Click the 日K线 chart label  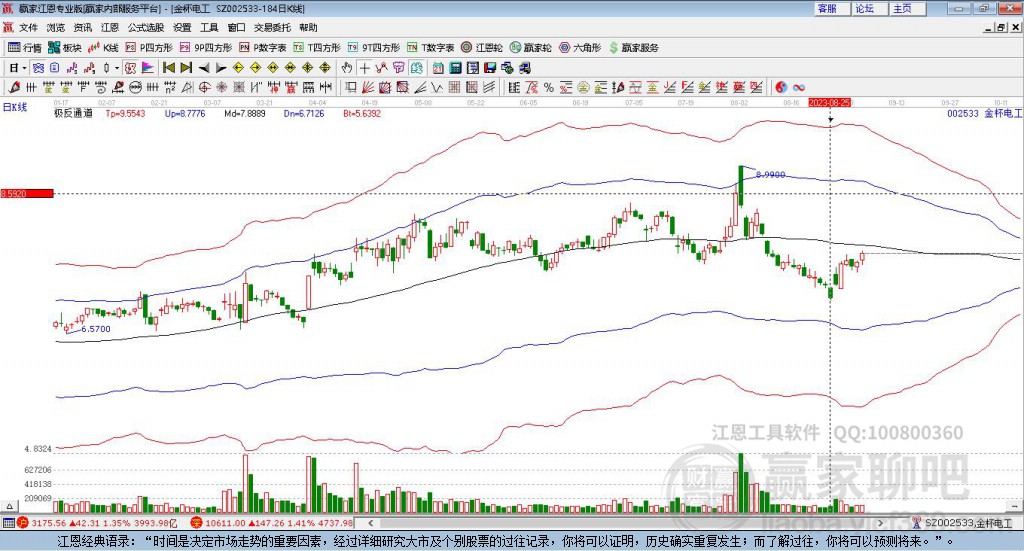(15, 107)
